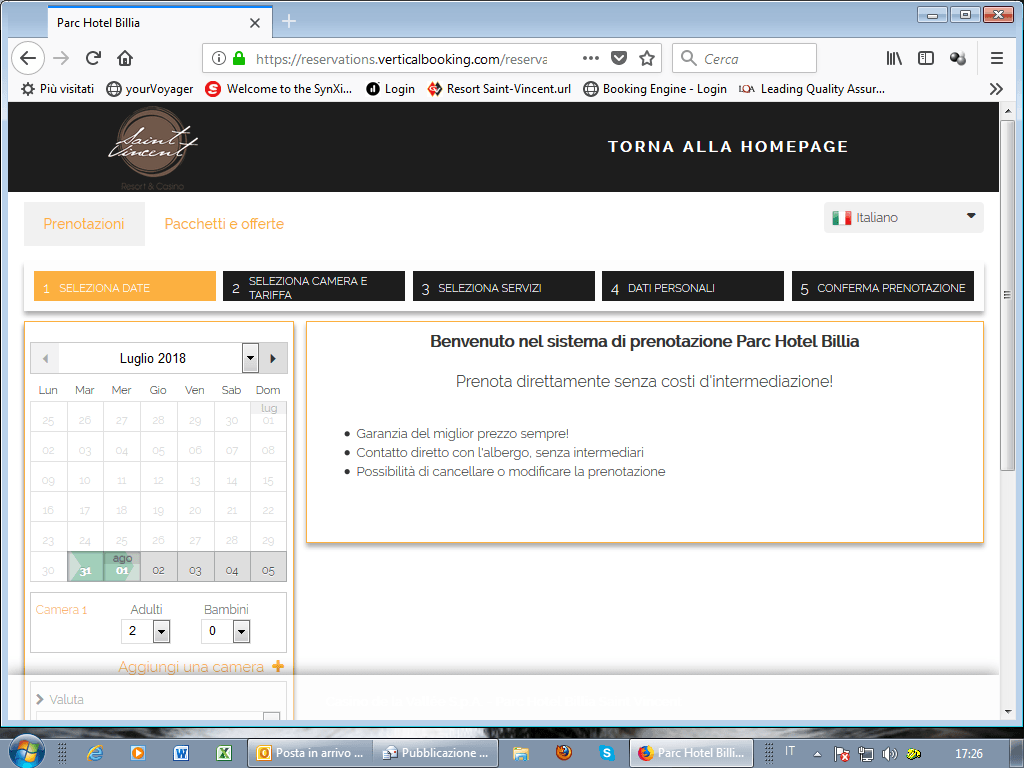Screen dimensions: 1024x768
Task: Open the Bambini number dropdown
Action: point(242,631)
